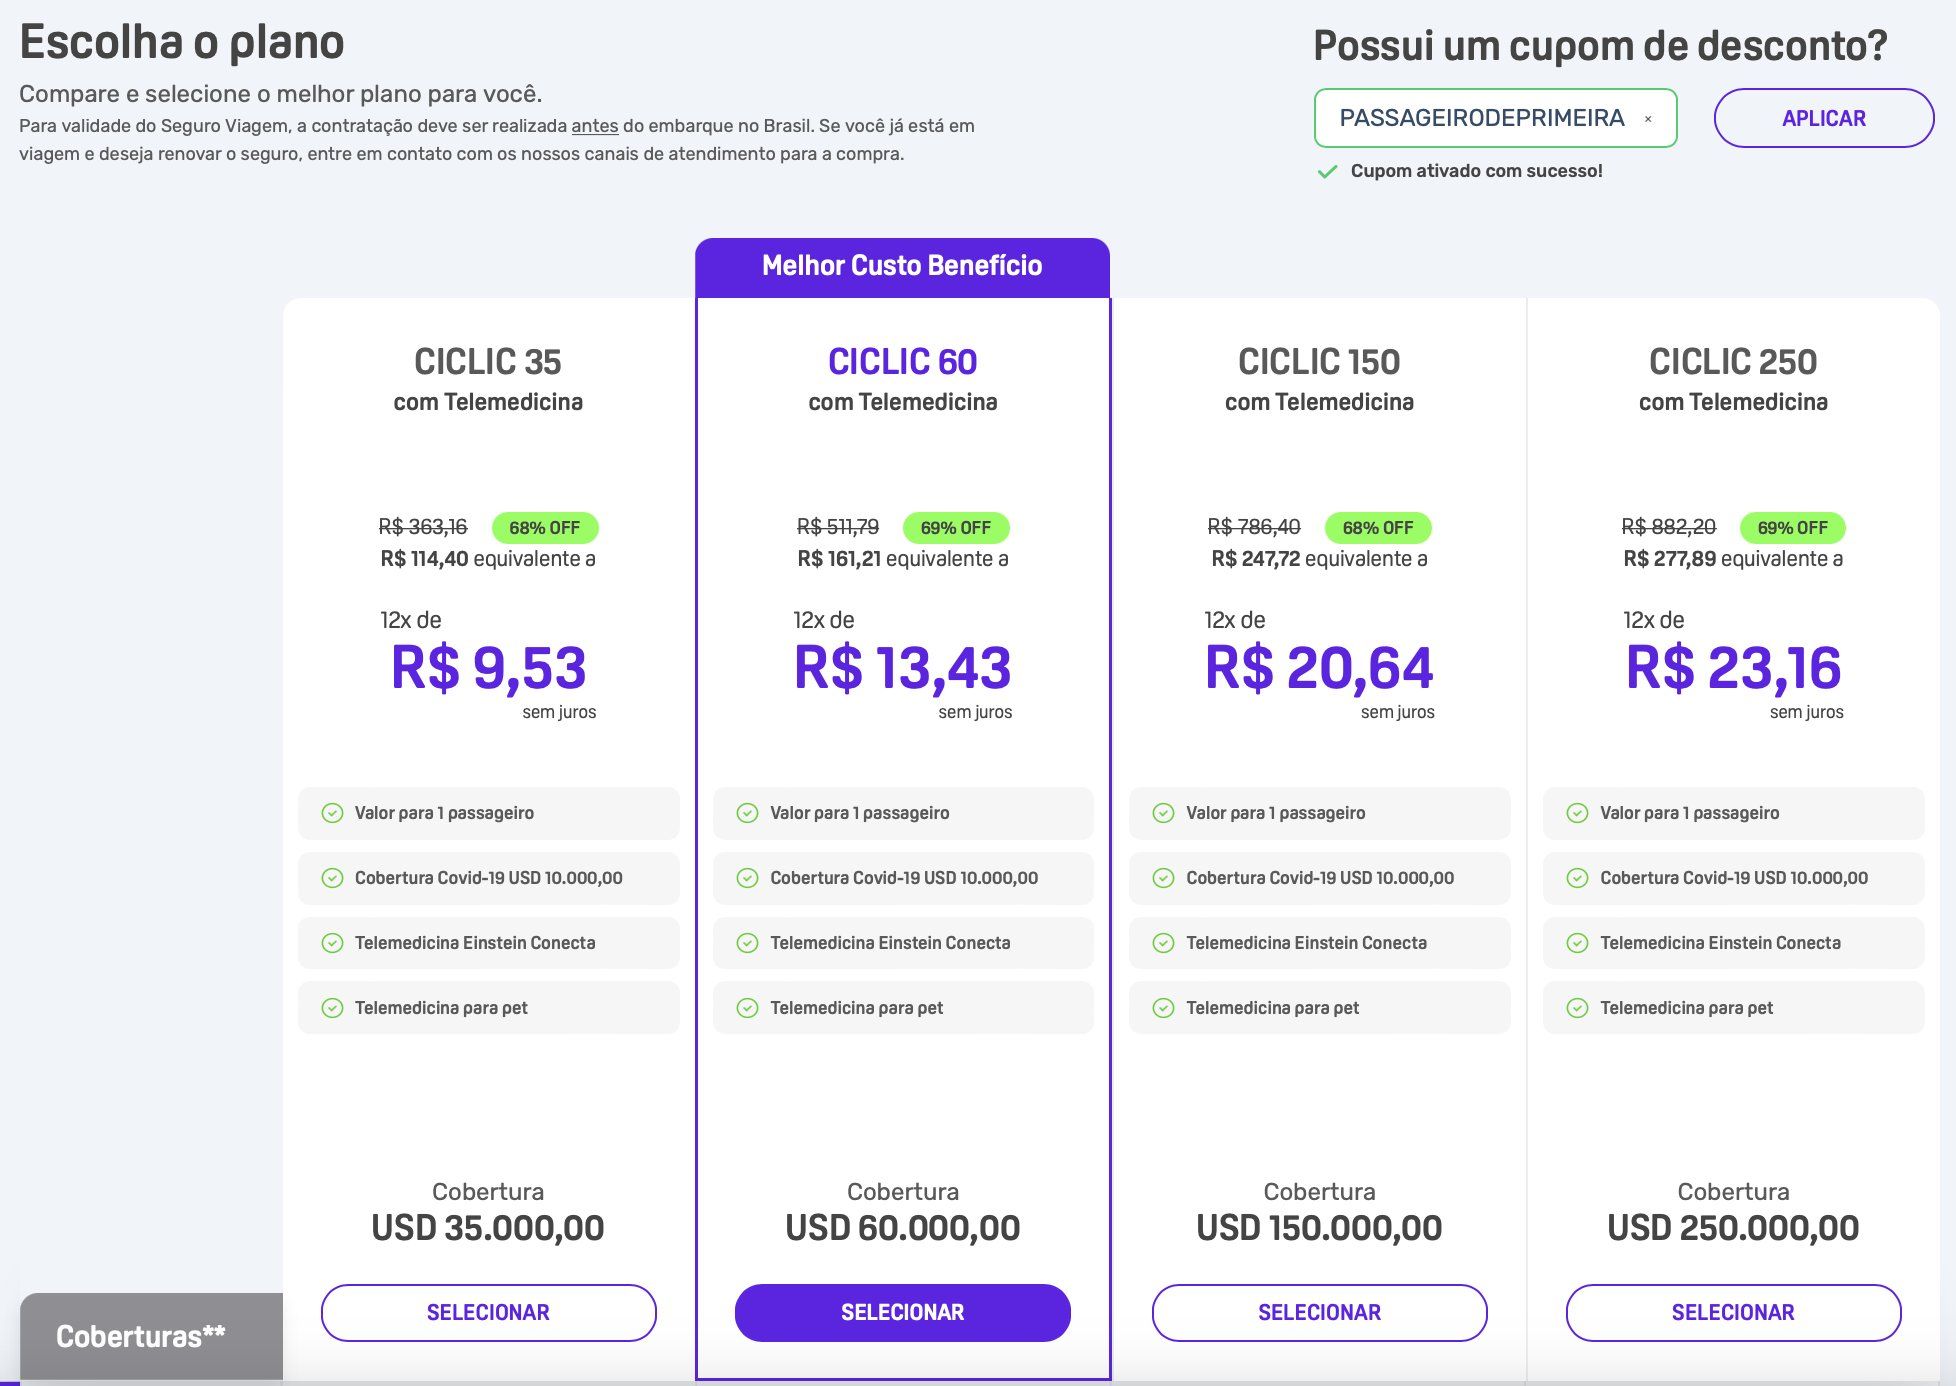Viewport: 1956px width, 1386px height.
Task: Click the green checkmark beside Cupom ativado com sucesso
Action: [1327, 172]
